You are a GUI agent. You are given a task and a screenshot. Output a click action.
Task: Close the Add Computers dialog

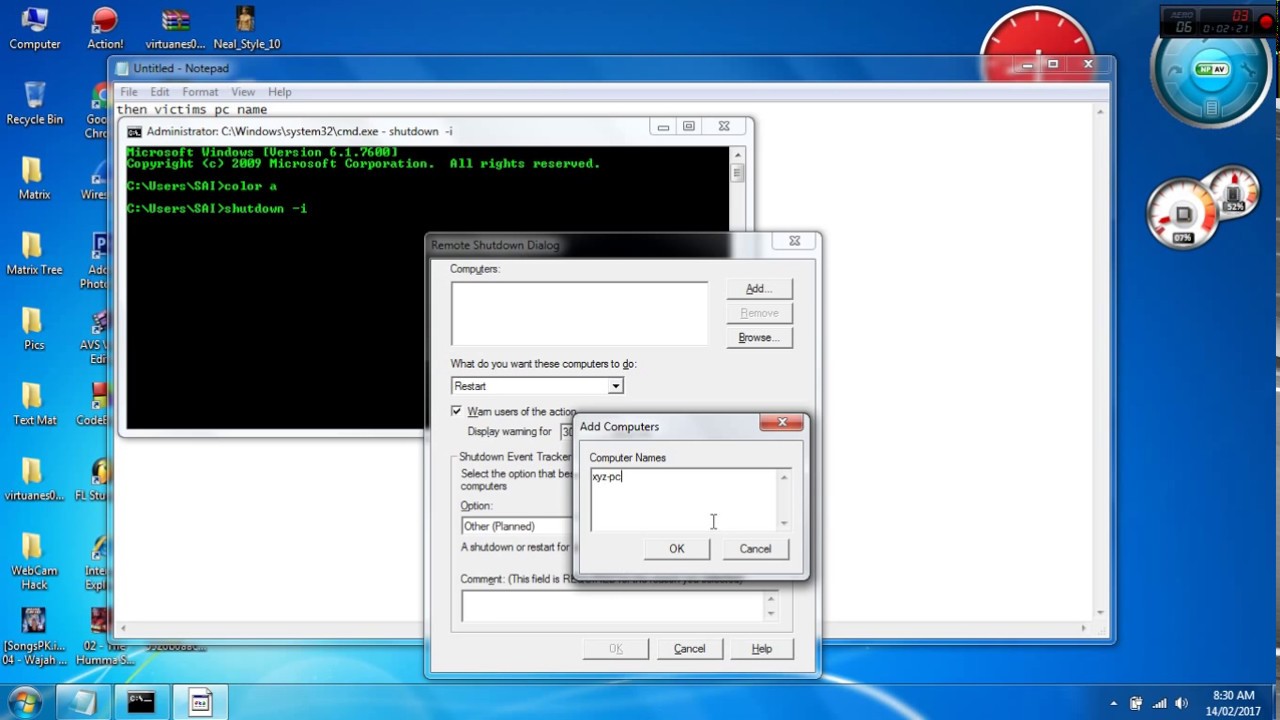tap(782, 423)
